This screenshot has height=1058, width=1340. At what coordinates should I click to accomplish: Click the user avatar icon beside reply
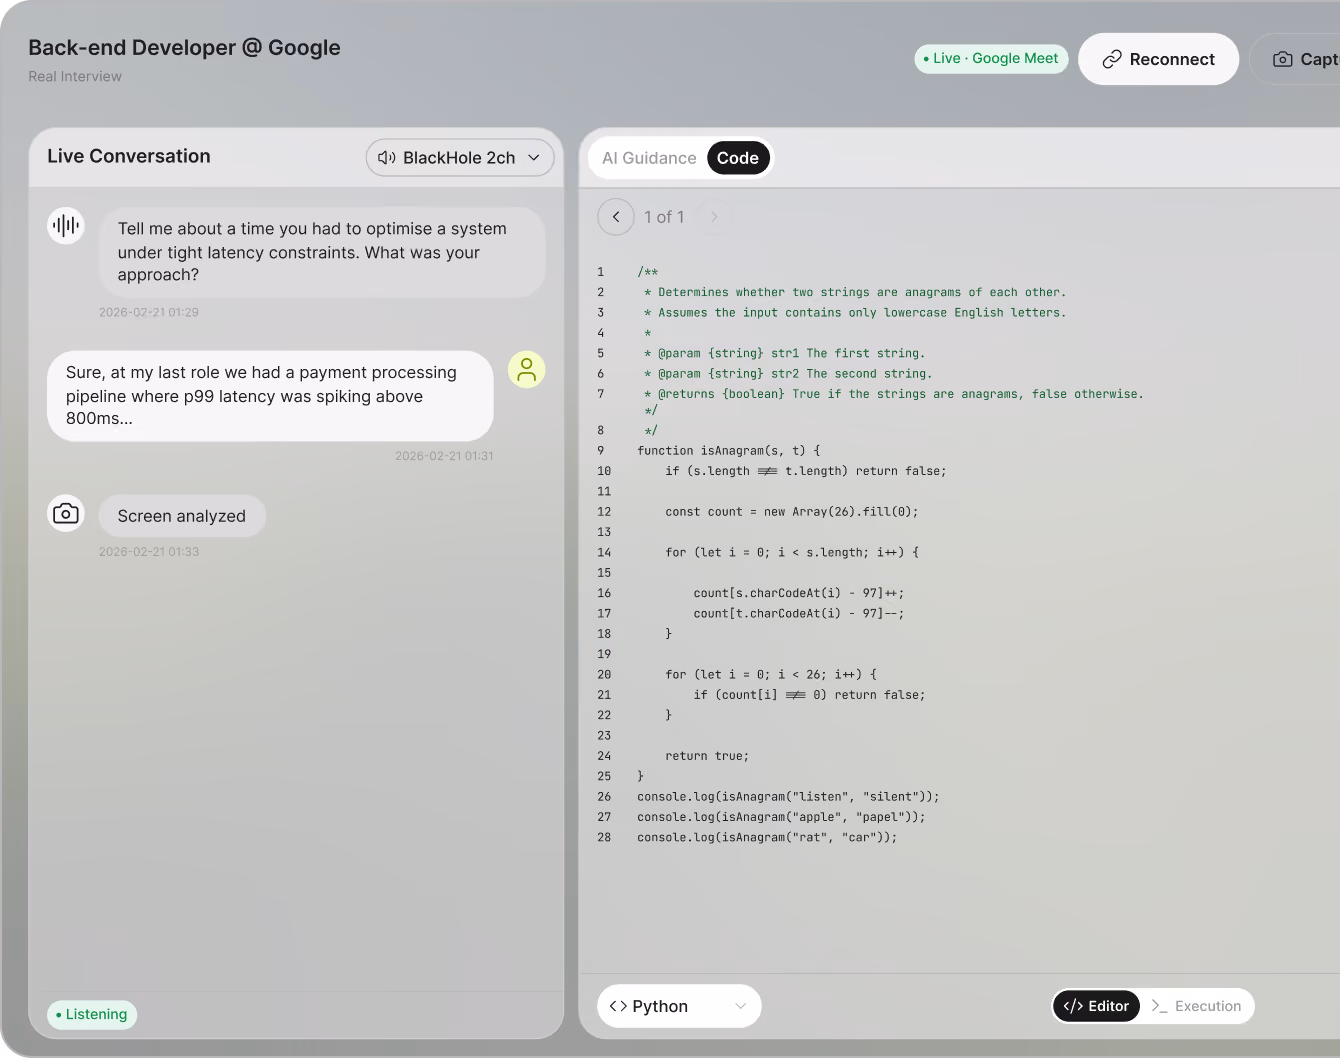pyautogui.click(x=527, y=369)
